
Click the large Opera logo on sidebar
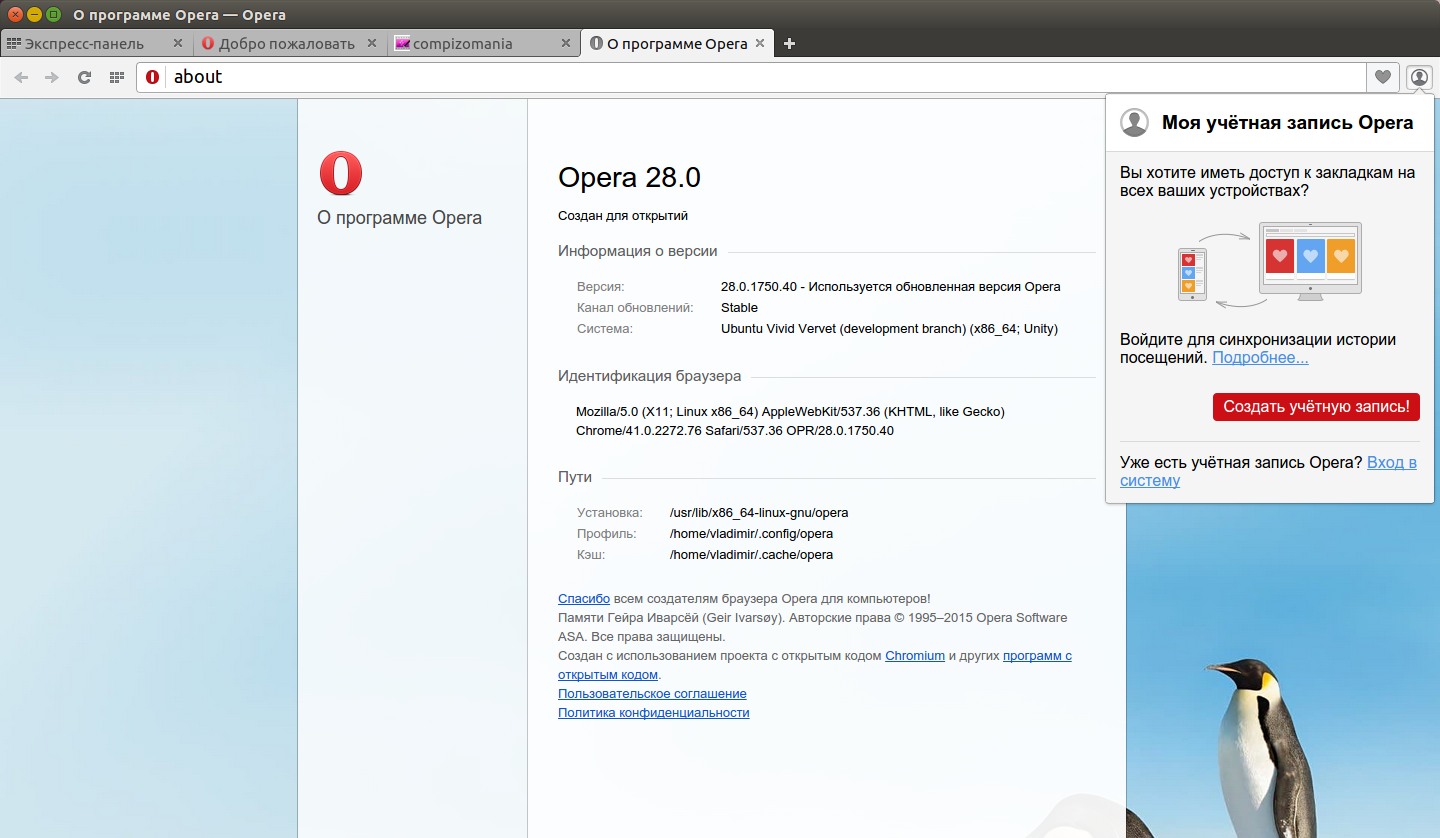(341, 174)
